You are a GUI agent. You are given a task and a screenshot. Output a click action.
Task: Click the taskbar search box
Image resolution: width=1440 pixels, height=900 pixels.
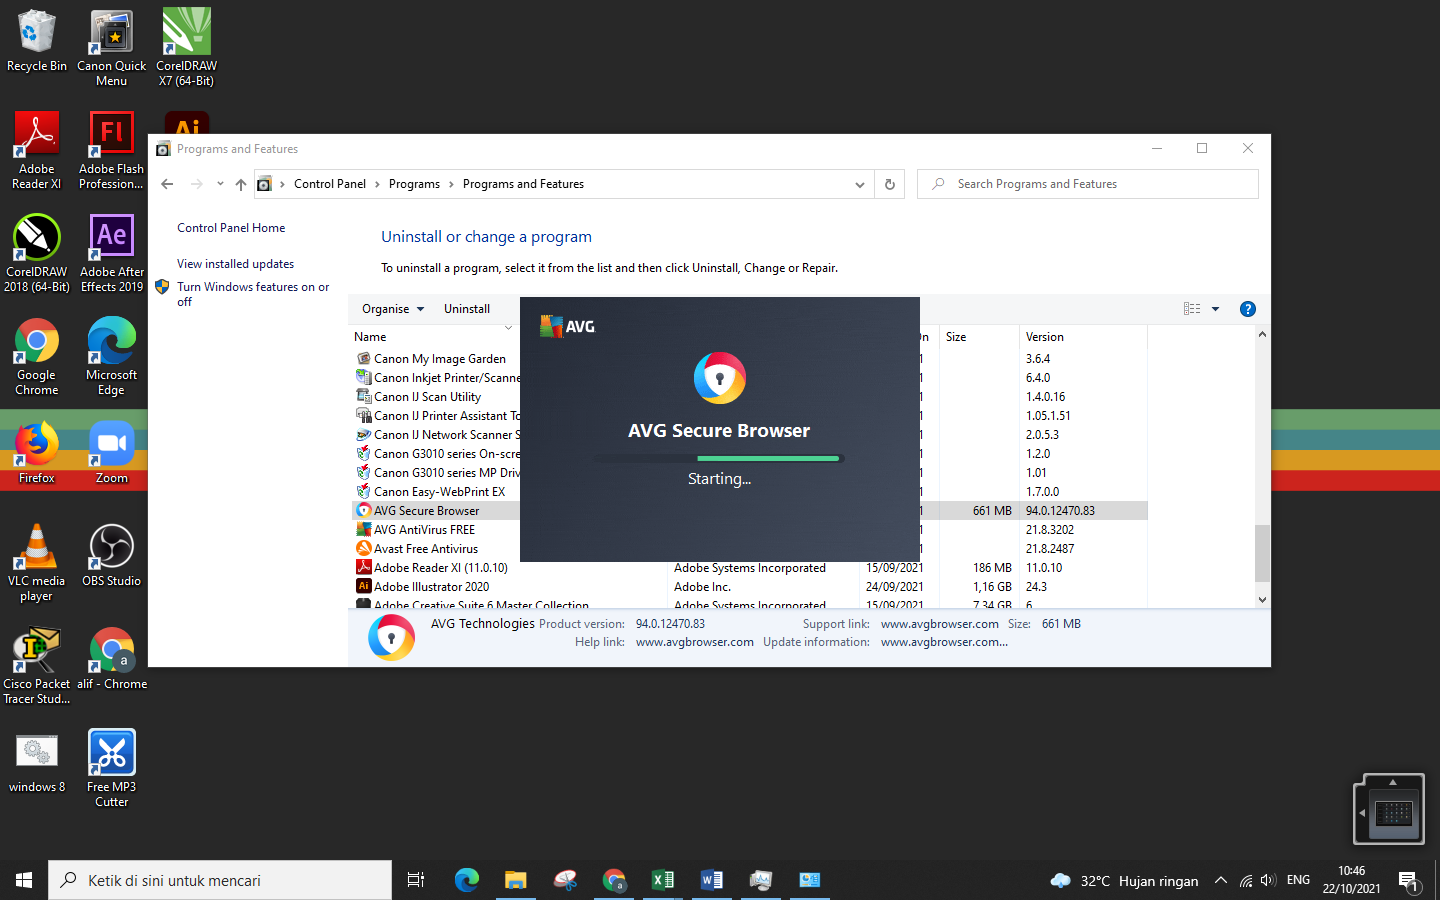220,880
